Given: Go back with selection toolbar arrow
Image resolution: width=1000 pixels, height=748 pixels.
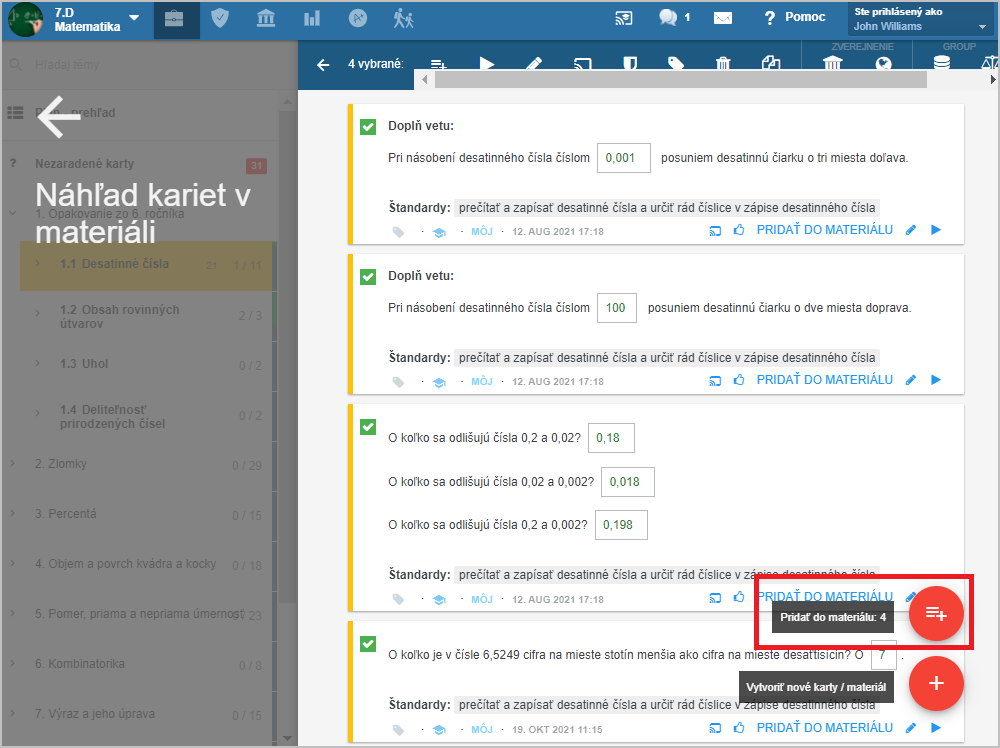Looking at the screenshot, I should pos(323,64).
